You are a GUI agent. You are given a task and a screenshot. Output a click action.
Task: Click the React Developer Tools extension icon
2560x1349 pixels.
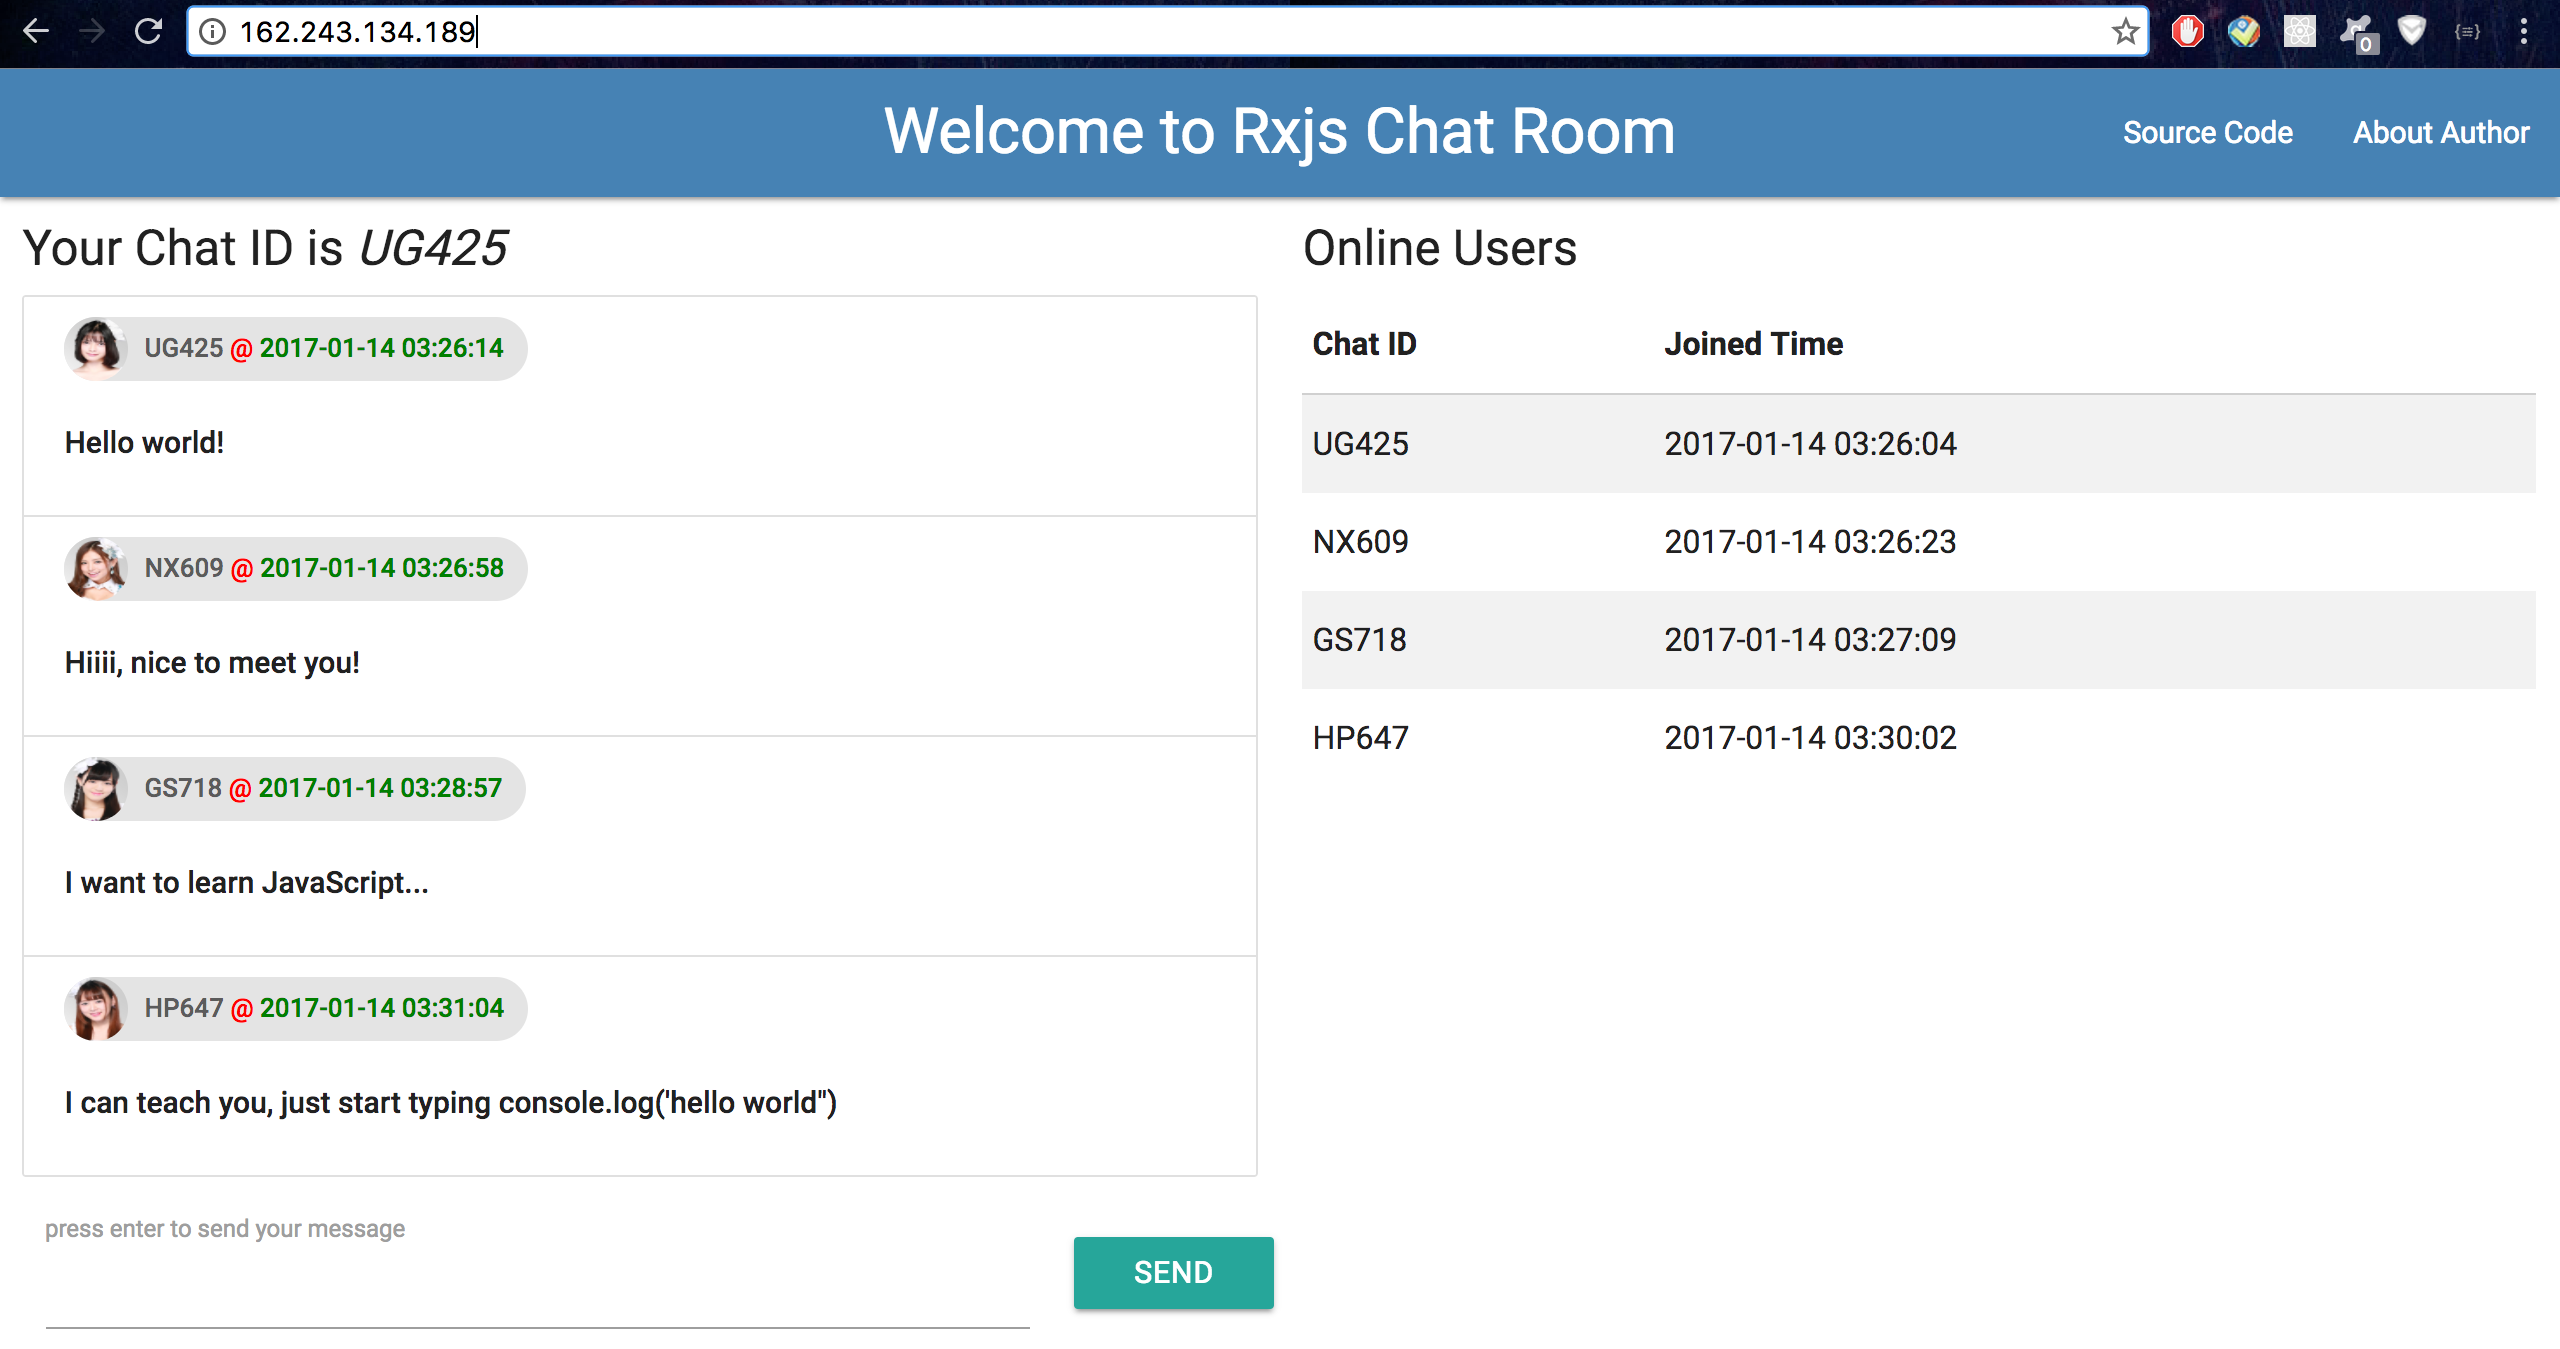tap(2299, 32)
